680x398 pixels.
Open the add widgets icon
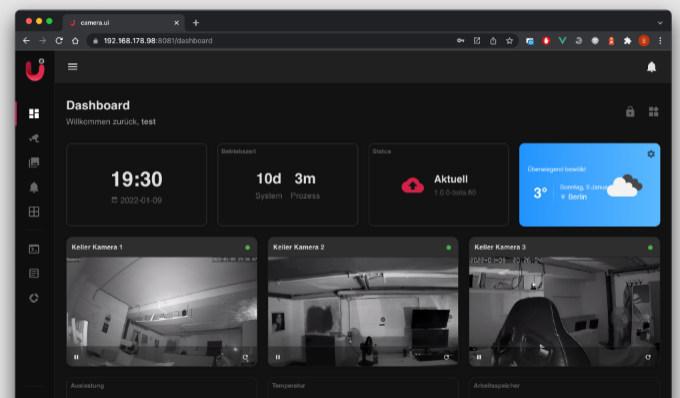pyautogui.click(x=654, y=111)
